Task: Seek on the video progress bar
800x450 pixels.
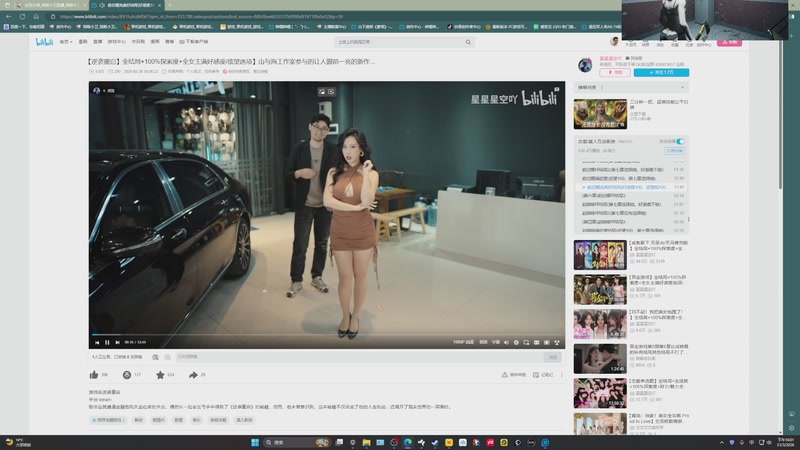Action: (327, 335)
